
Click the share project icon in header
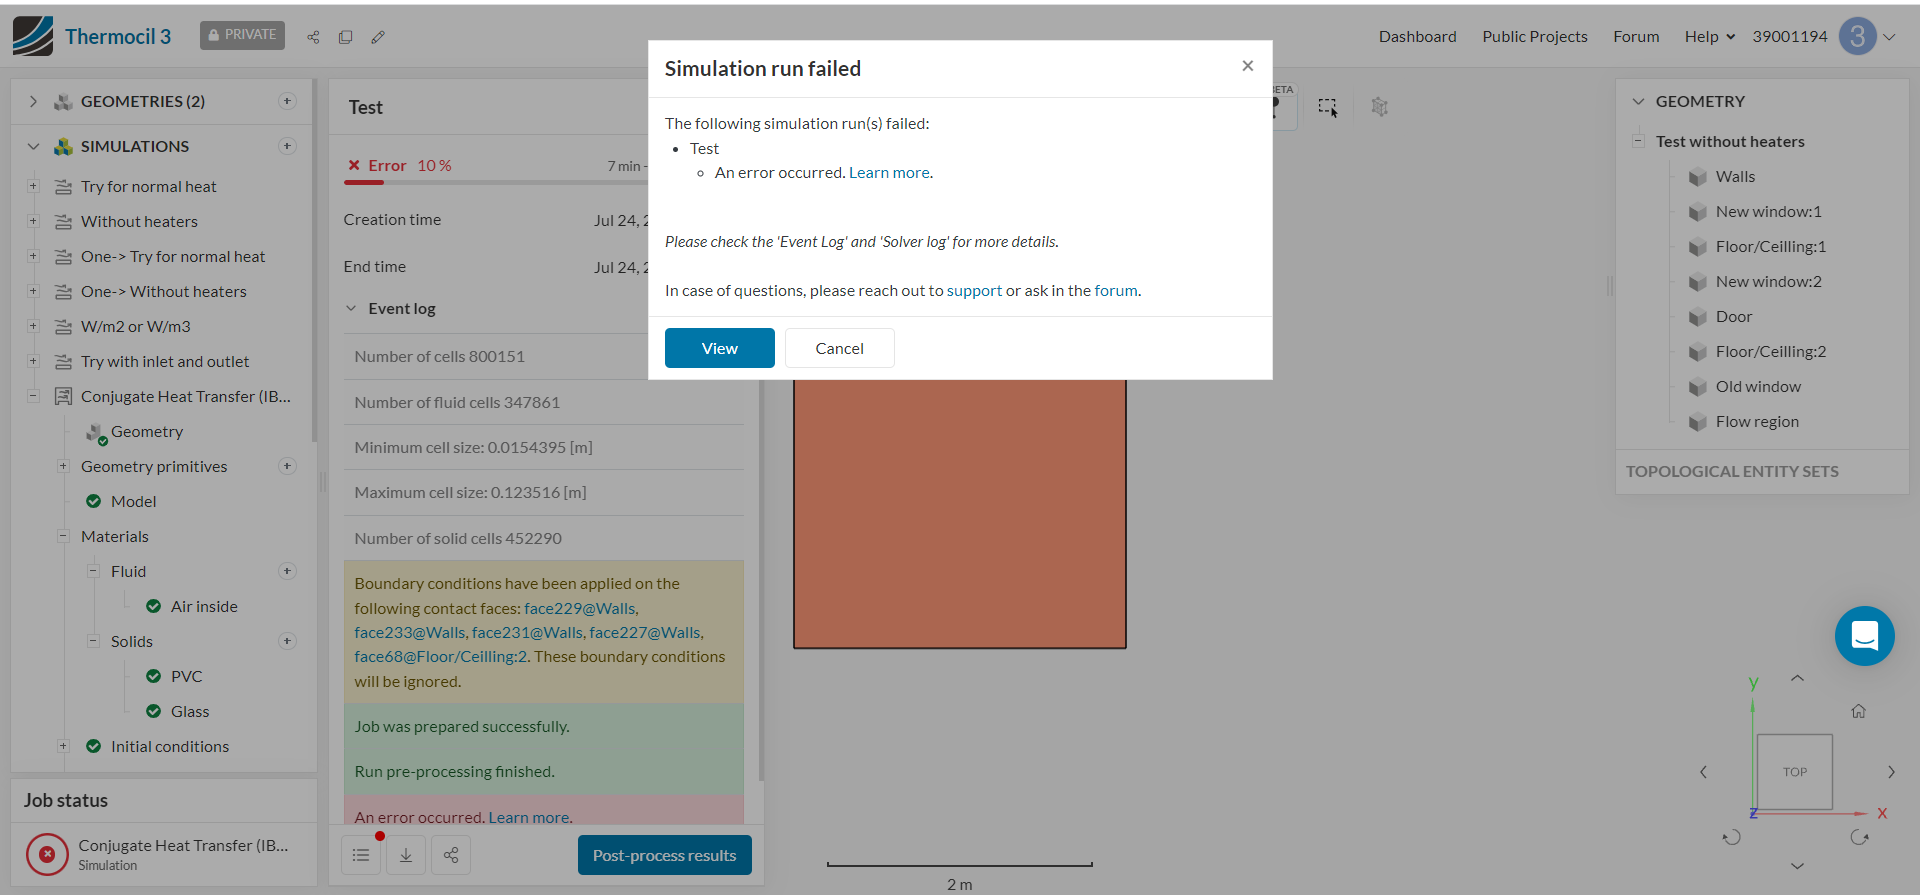coord(313,37)
